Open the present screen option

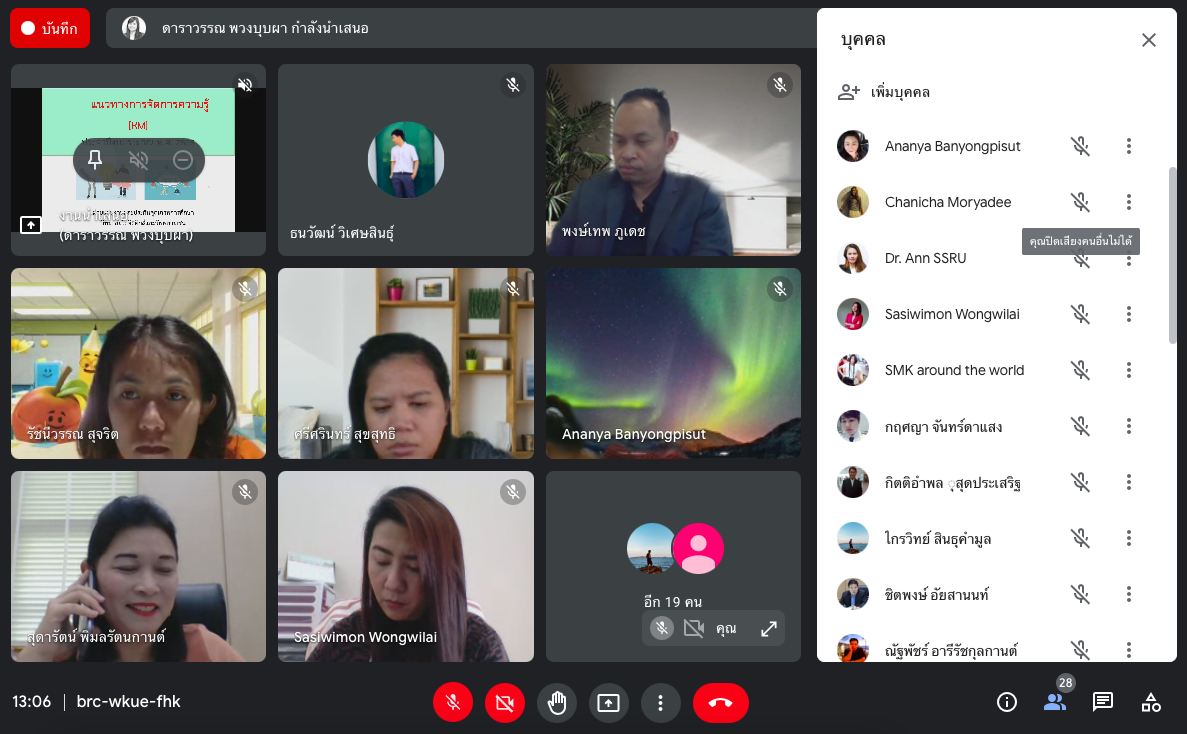(x=608, y=703)
